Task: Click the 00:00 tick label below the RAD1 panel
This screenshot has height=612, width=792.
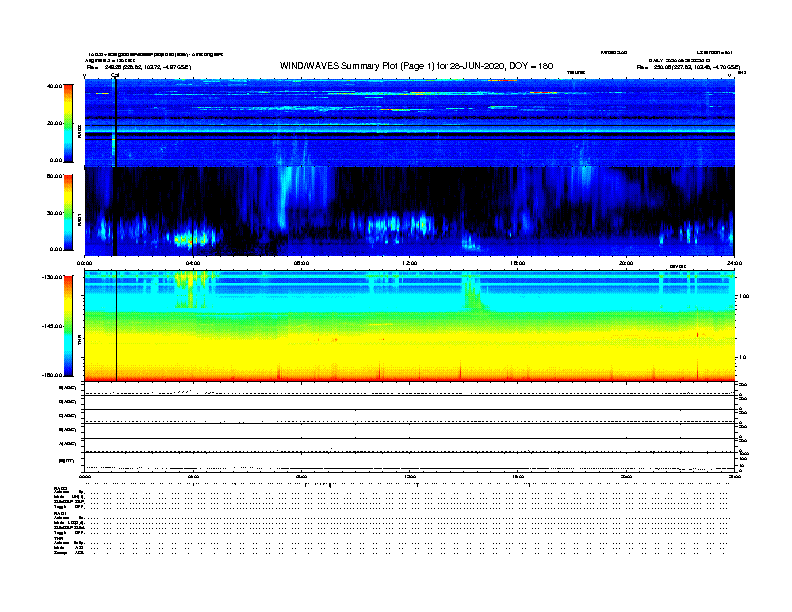Action: point(84,263)
